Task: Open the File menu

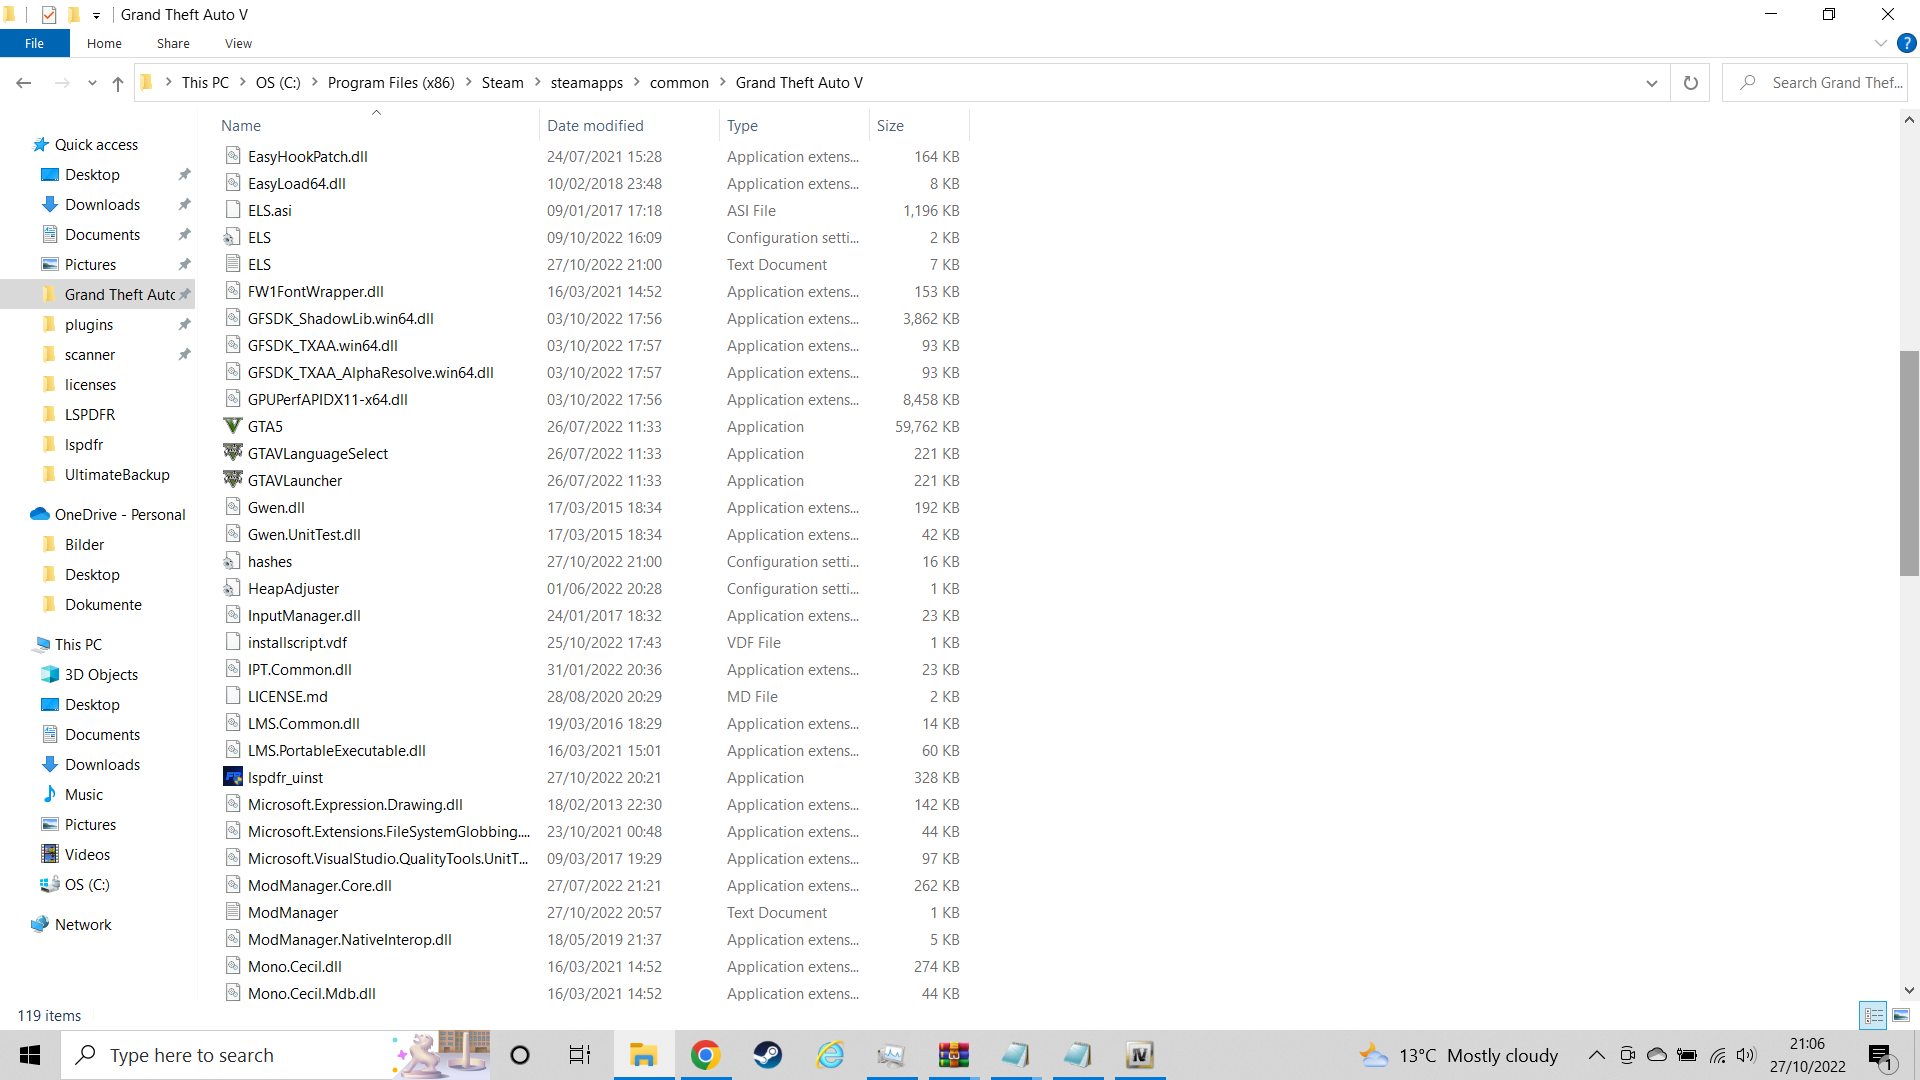Action: [x=34, y=43]
